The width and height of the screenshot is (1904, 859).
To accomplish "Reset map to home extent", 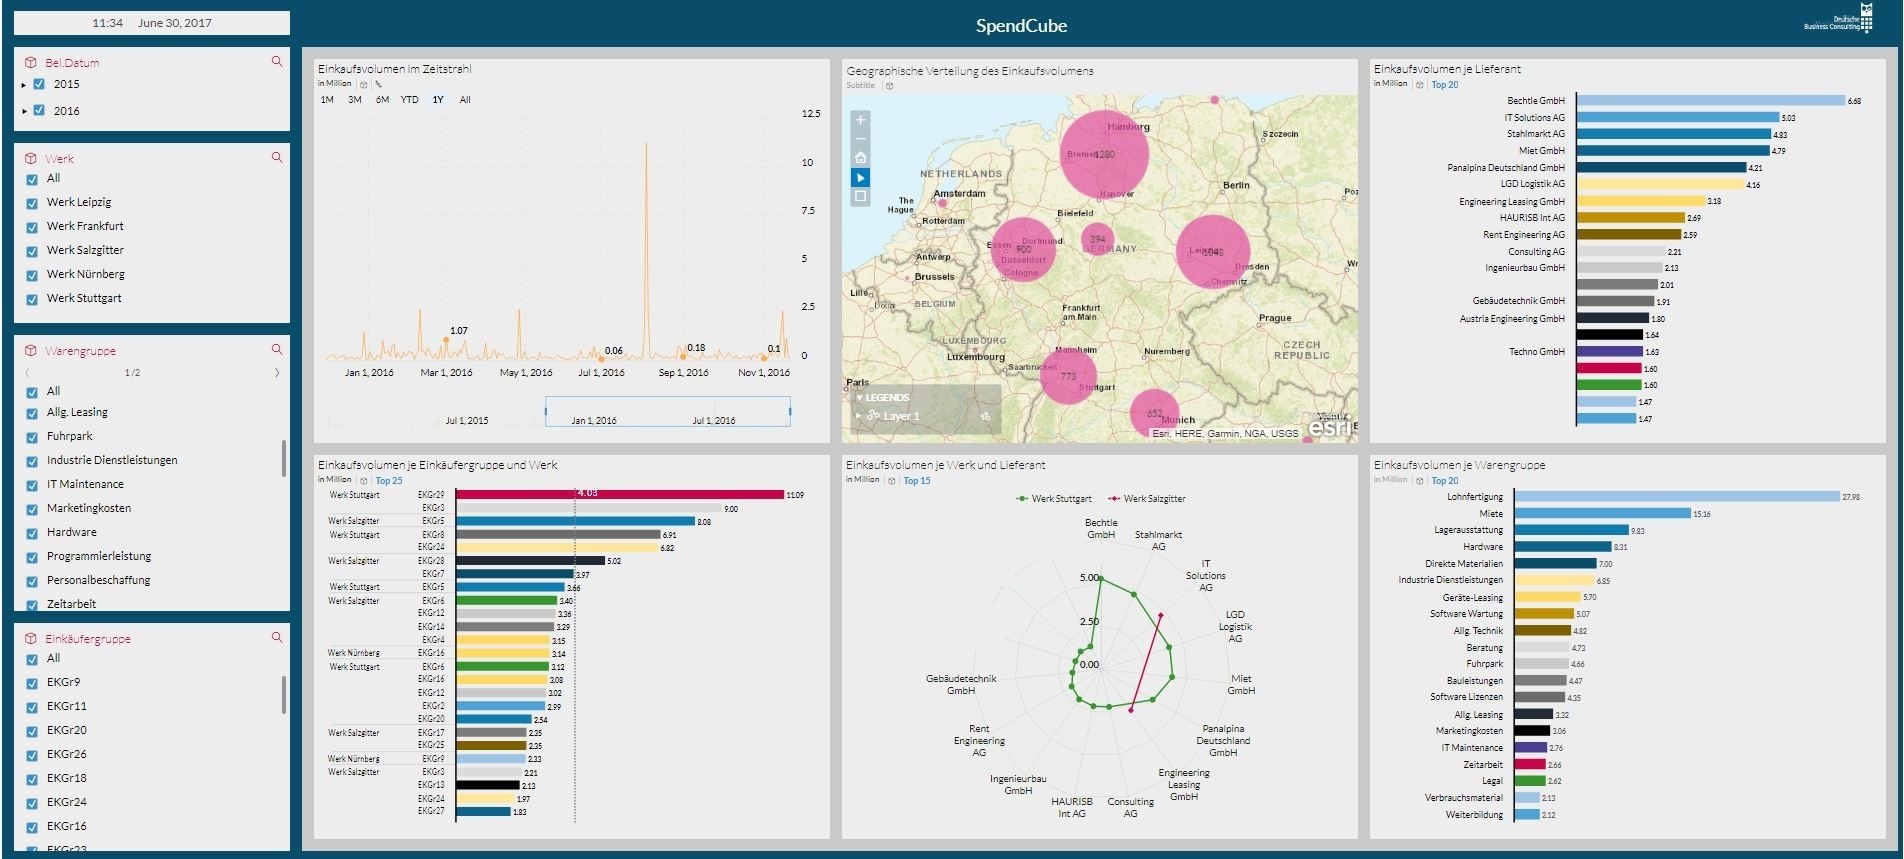I will pos(860,158).
